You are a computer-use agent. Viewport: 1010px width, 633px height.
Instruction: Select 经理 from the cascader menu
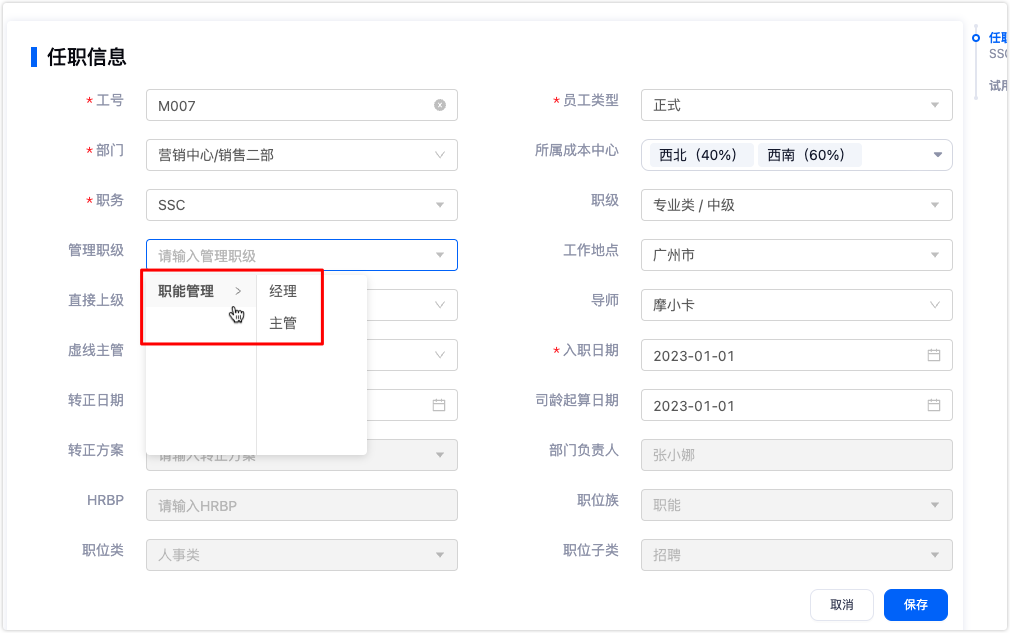click(283, 291)
